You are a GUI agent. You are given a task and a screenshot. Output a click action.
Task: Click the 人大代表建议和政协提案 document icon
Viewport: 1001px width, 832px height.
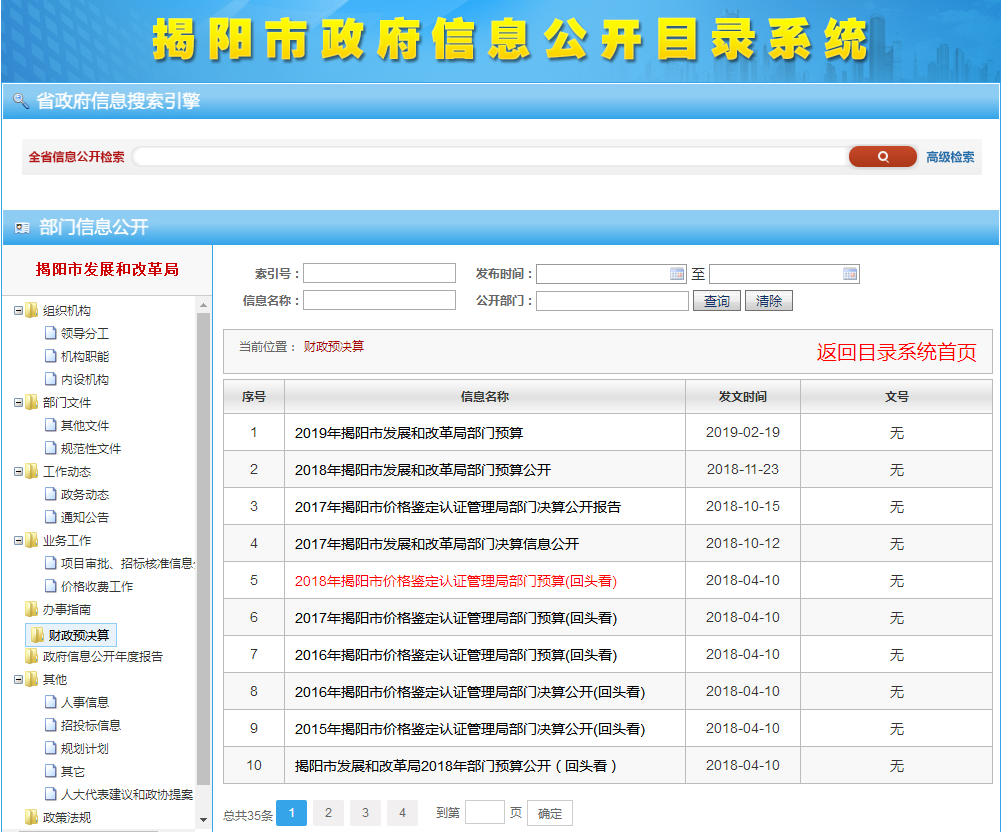coord(51,794)
